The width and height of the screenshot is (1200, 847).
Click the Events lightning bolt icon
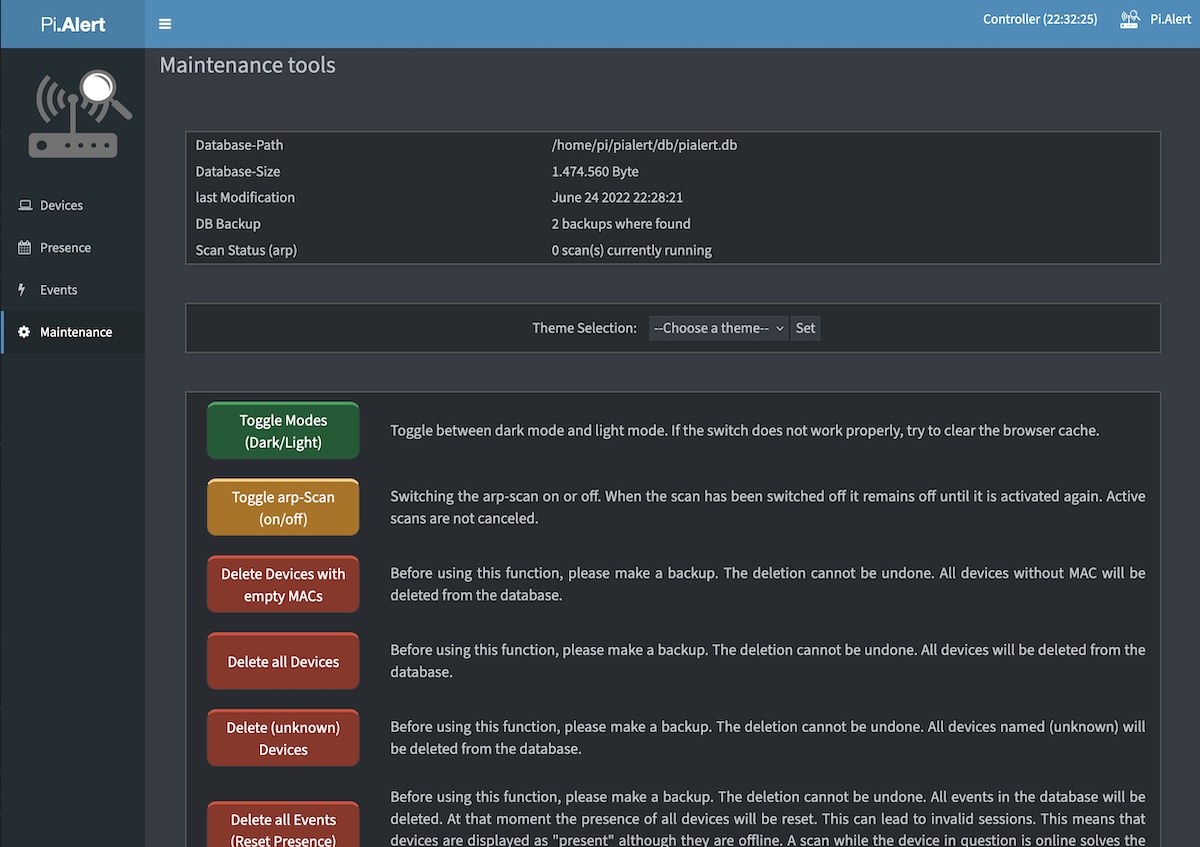[23, 290]
